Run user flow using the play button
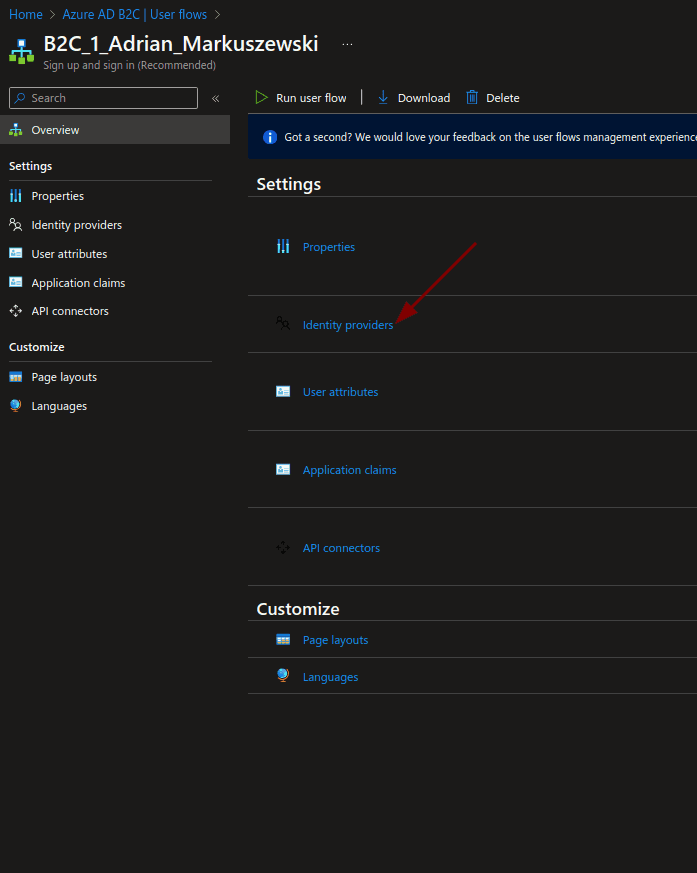The width and height of the screenshot is (697, 873). pos(262,97)
